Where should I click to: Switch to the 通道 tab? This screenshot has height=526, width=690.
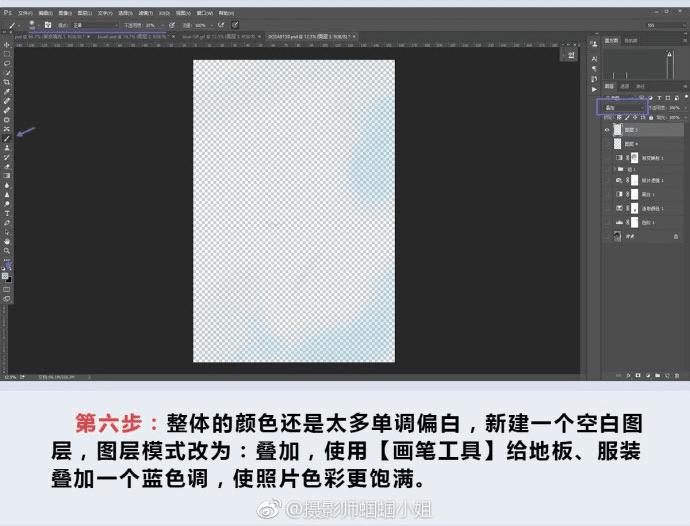(x=624, y=86)
